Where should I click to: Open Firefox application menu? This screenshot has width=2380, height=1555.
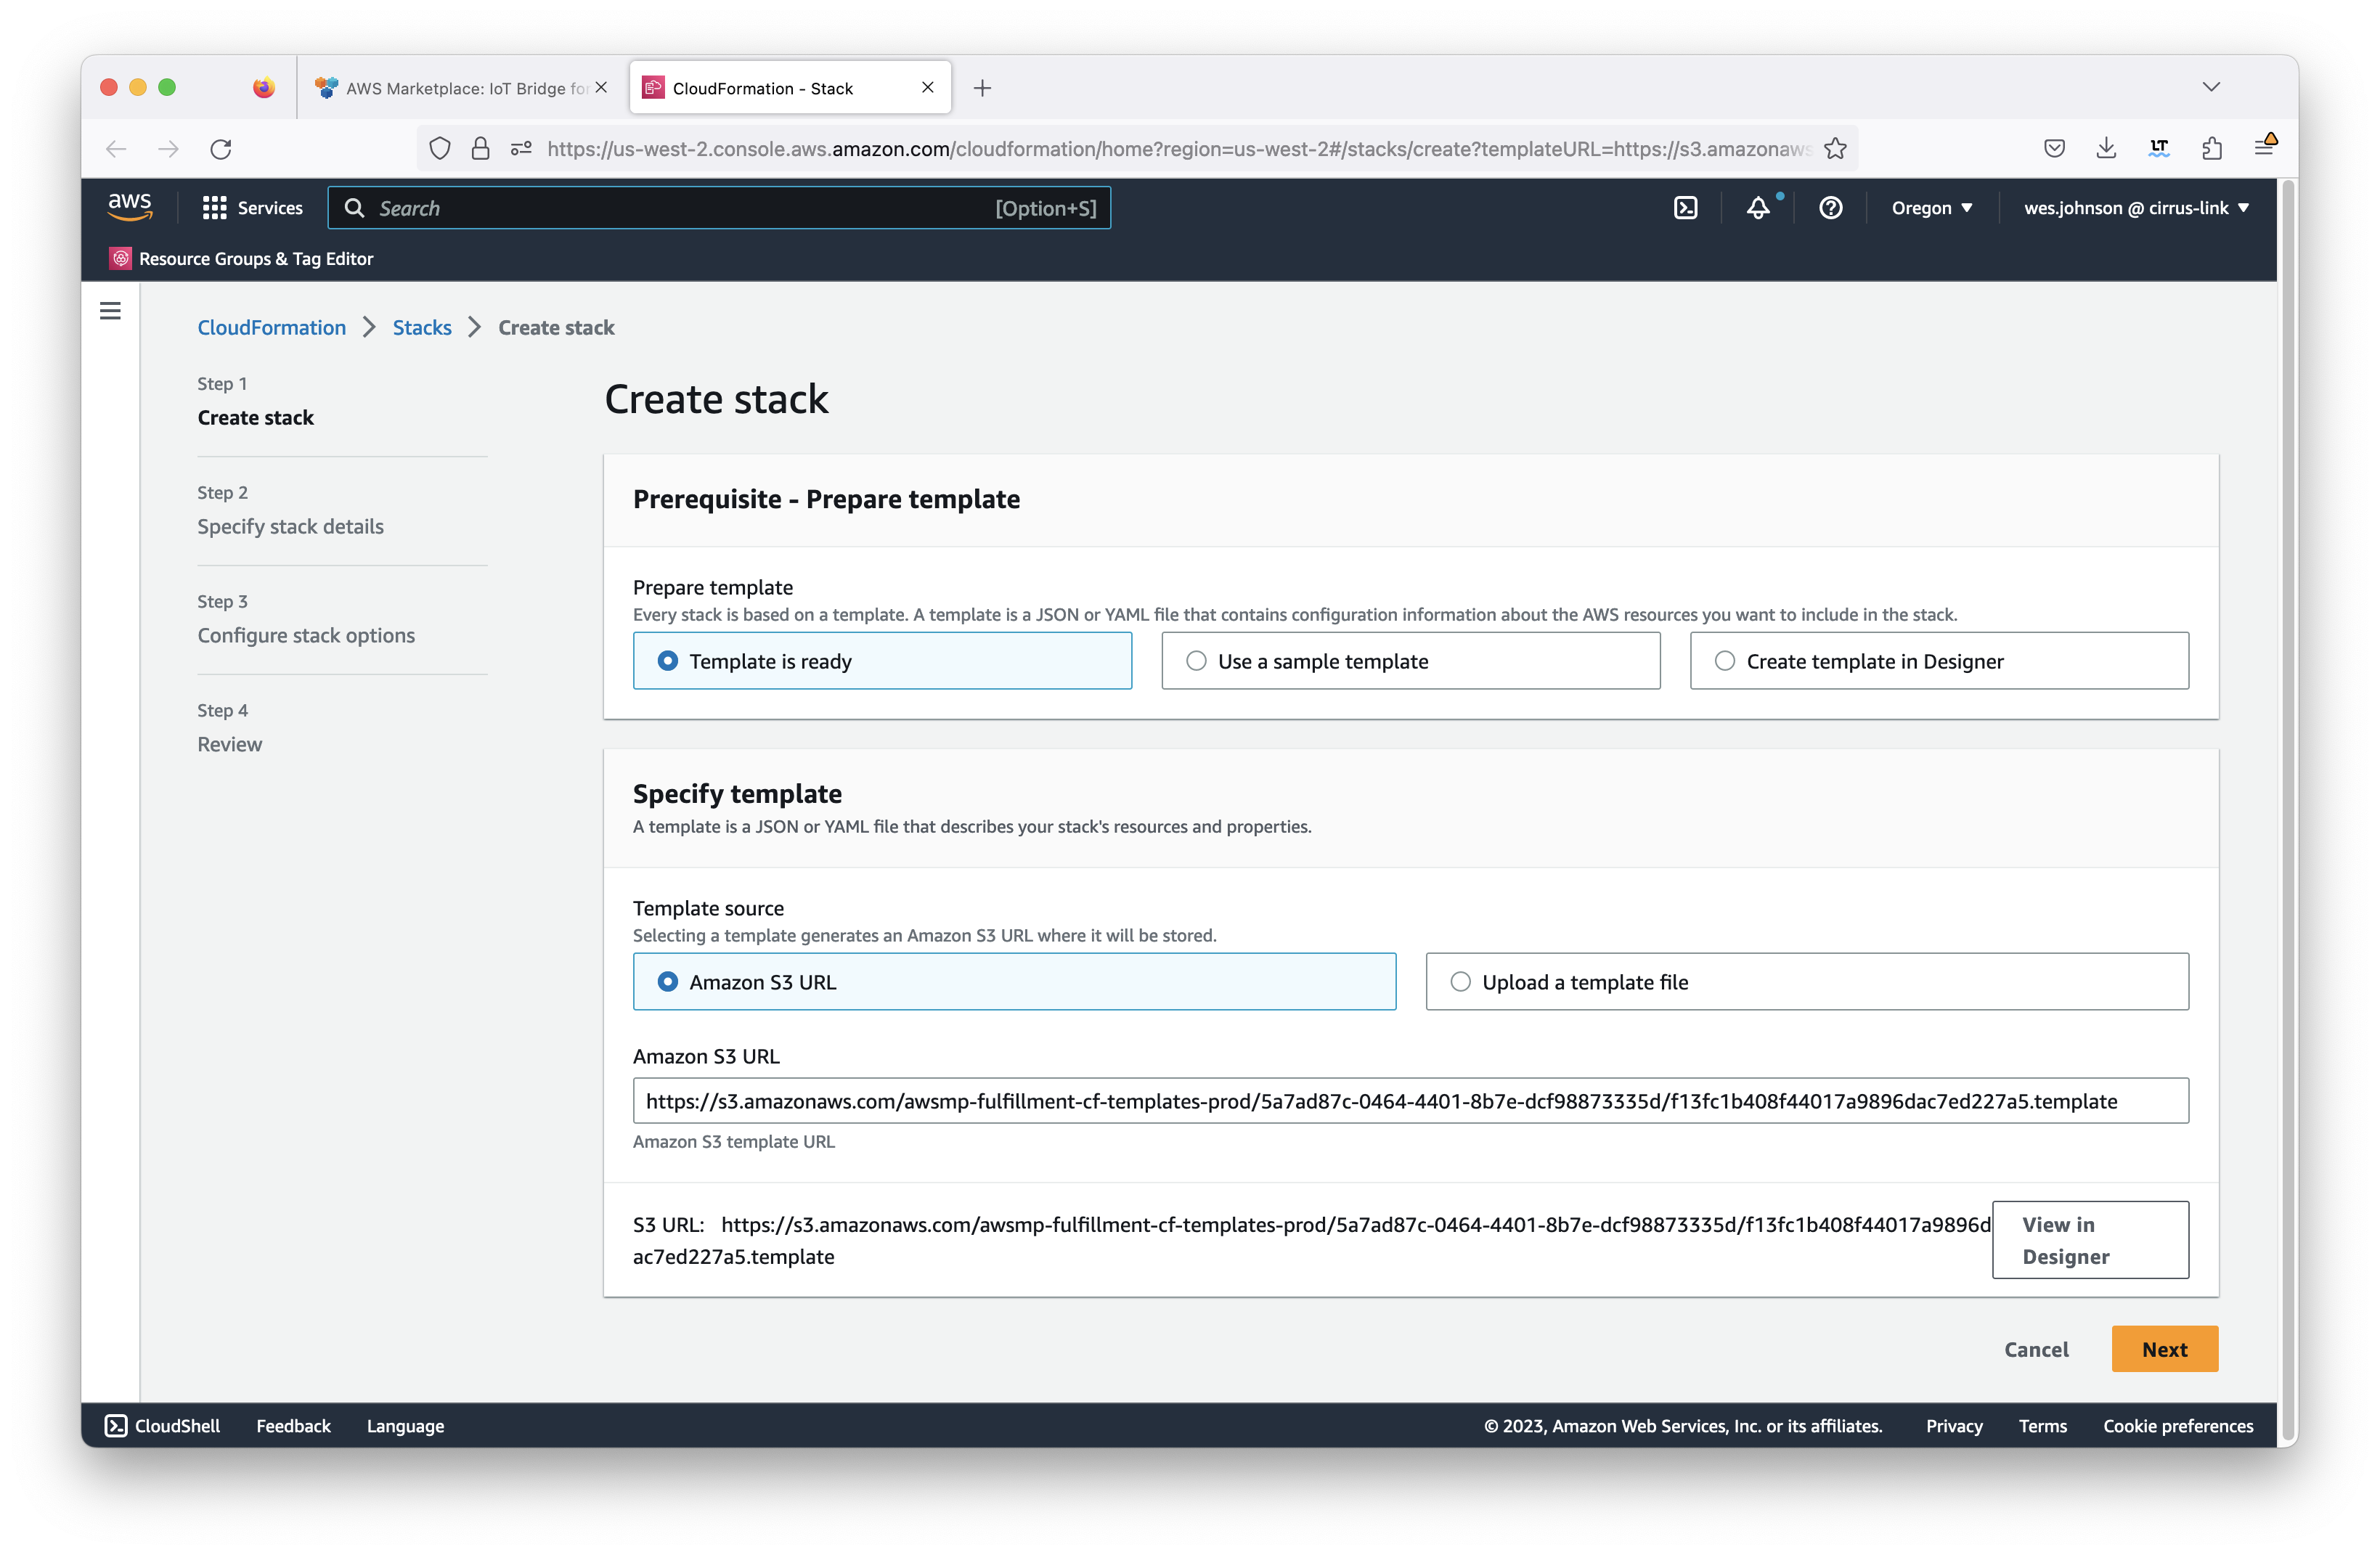pyautogui.click(x=2265, y=147)
